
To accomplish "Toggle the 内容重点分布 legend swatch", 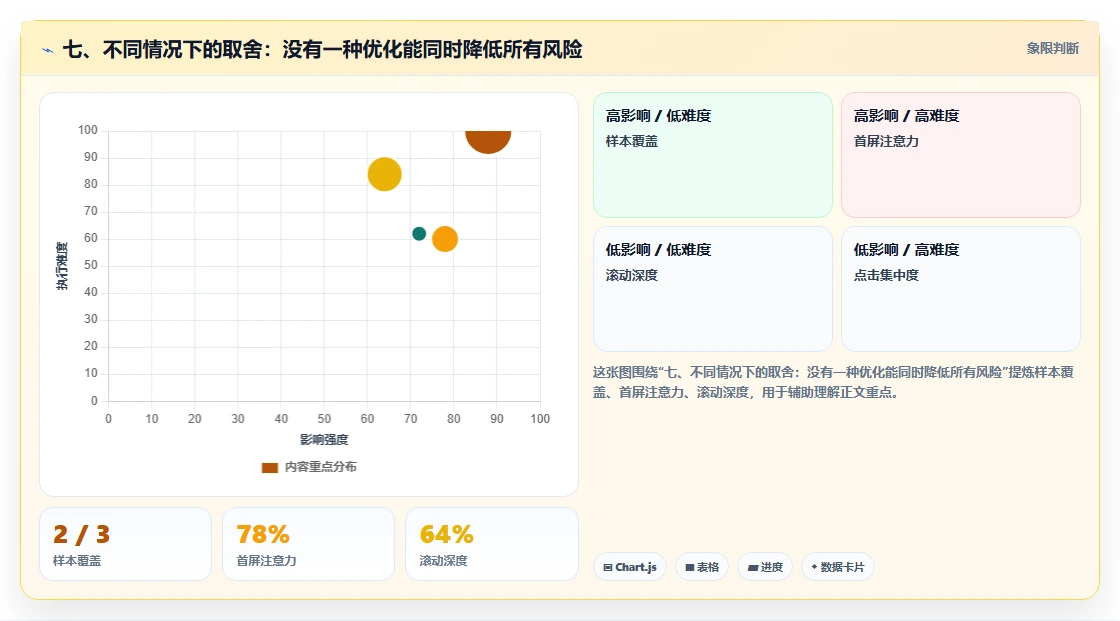I will (x=269, y=467).
